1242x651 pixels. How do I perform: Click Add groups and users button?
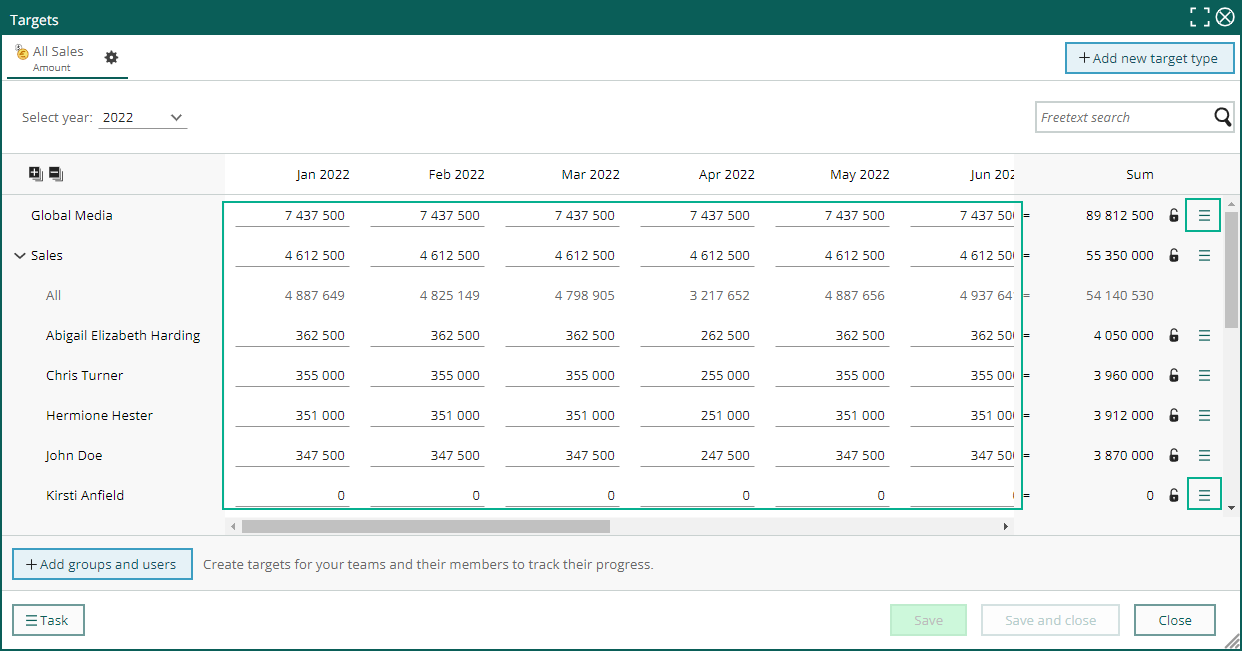click(x=102, y=564)
